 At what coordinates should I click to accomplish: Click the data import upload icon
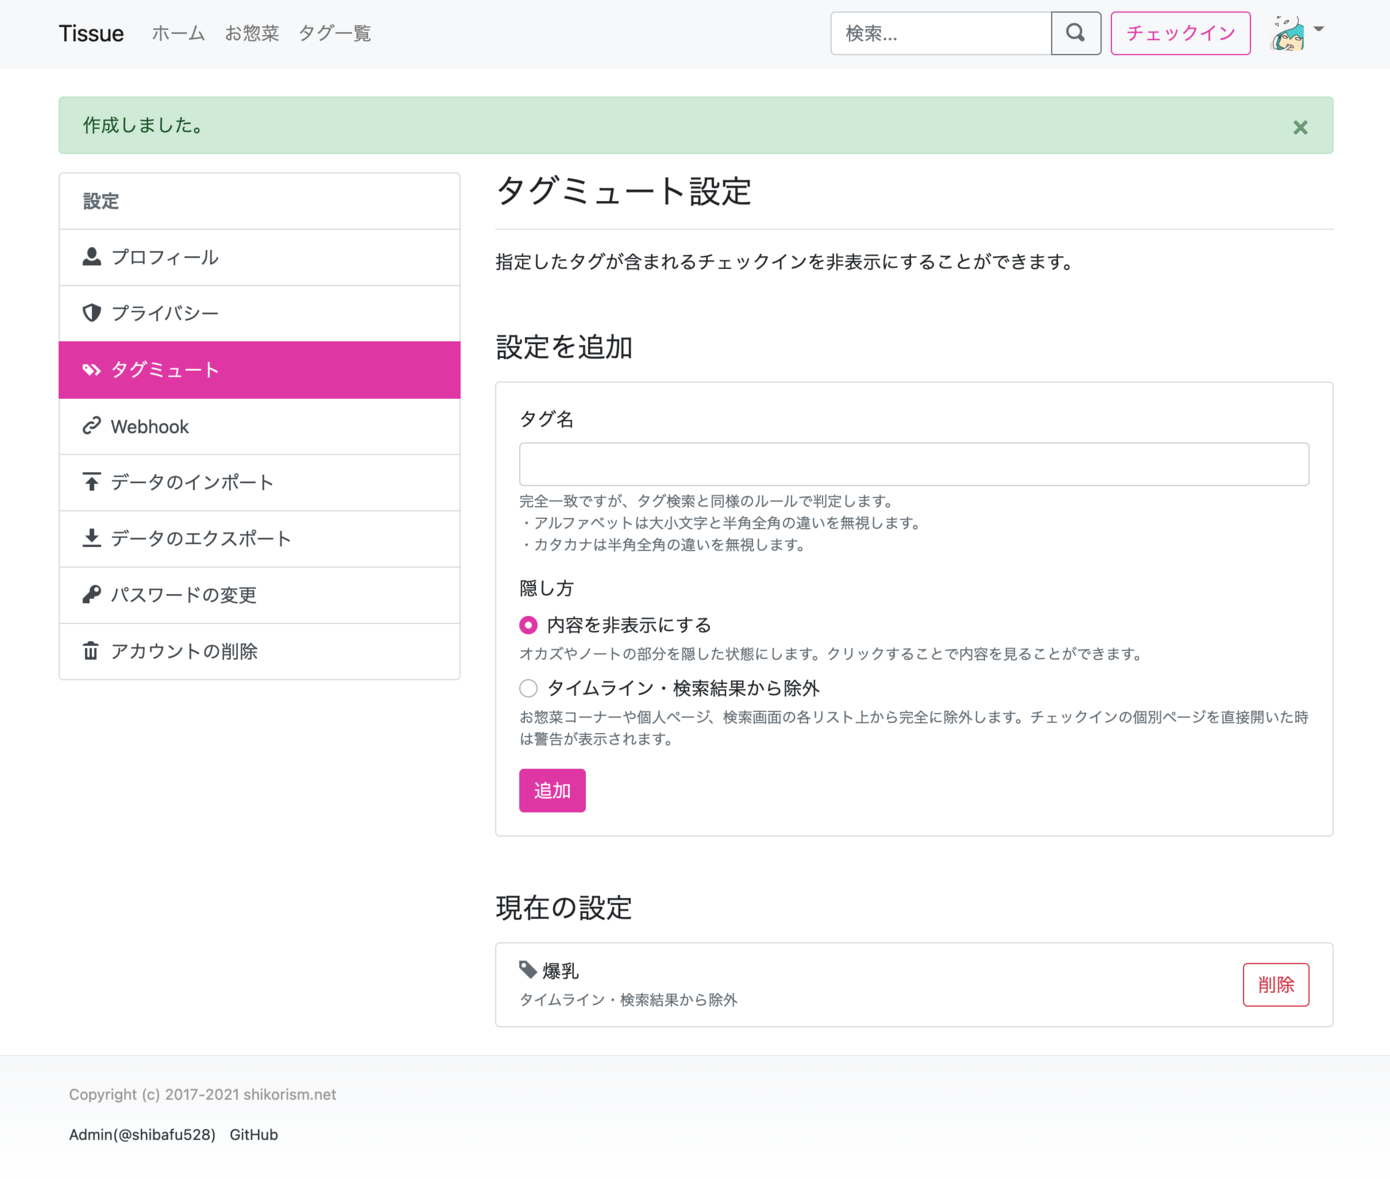91,482
